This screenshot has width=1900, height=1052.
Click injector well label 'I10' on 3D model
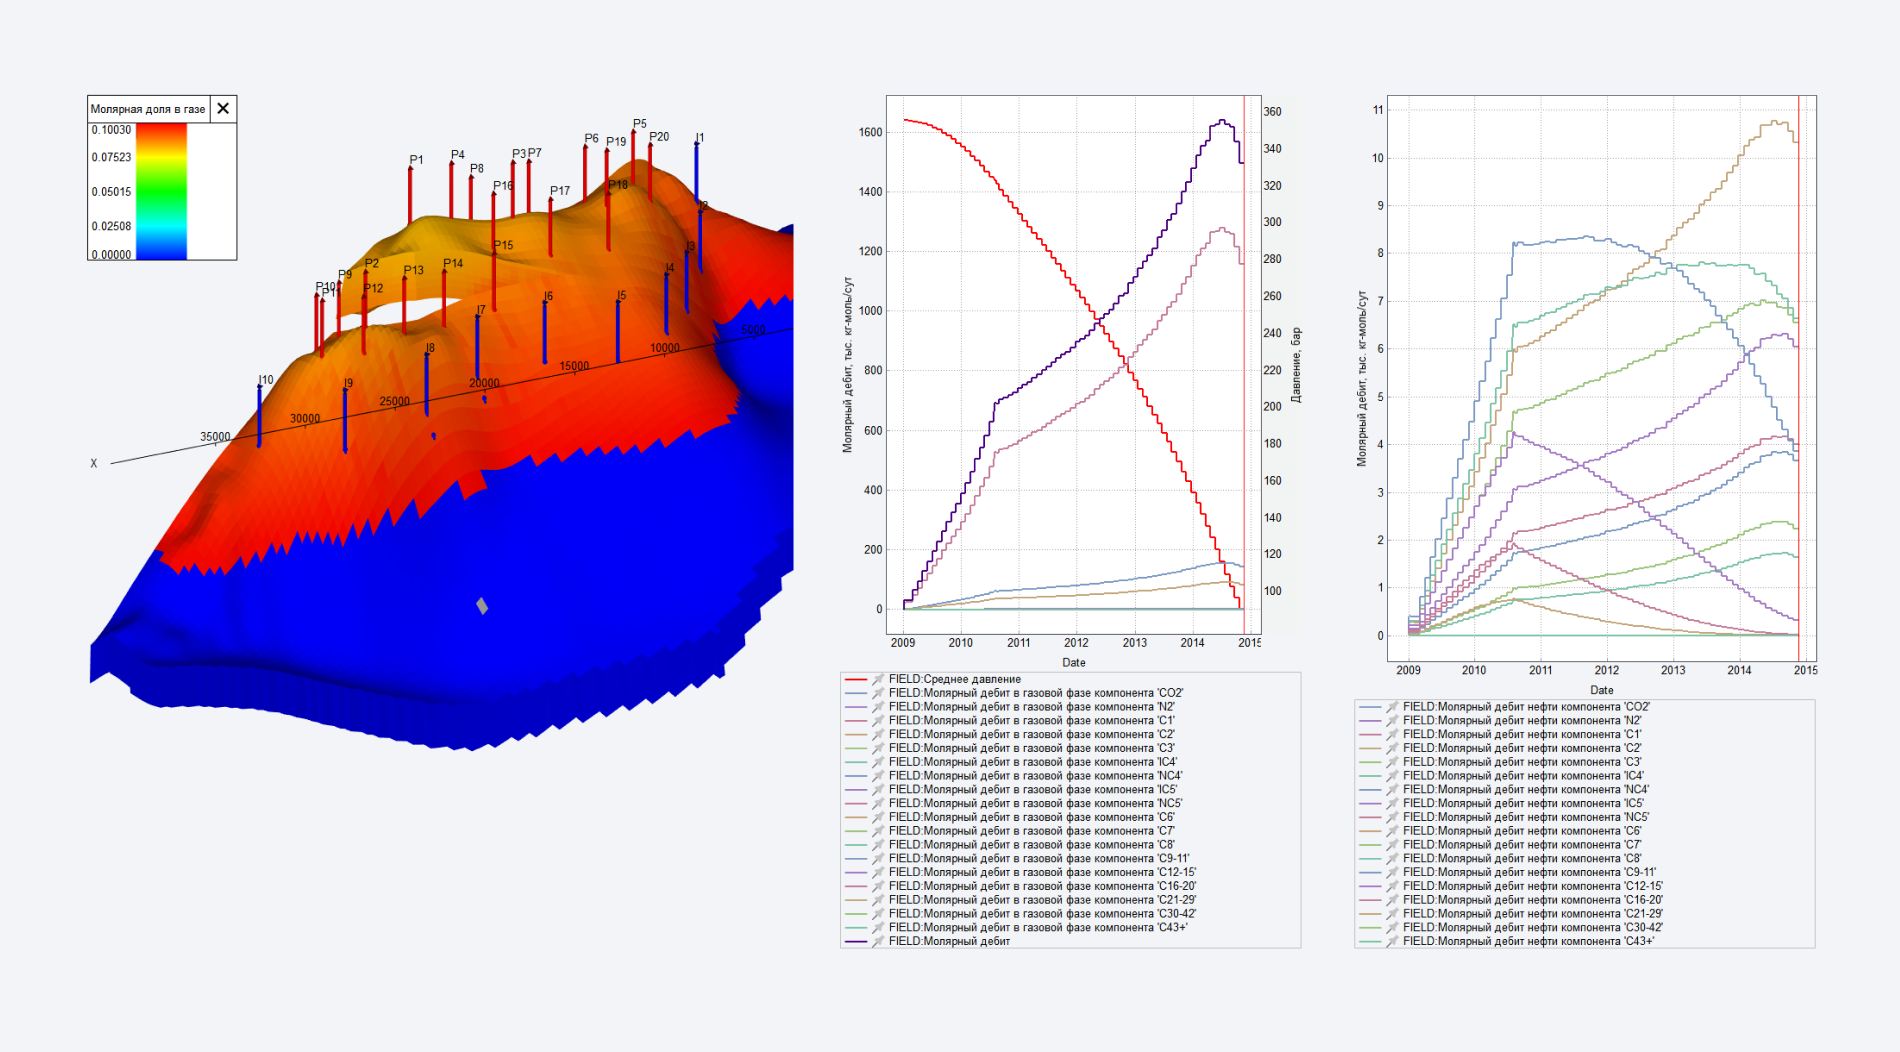click(266, 380)
